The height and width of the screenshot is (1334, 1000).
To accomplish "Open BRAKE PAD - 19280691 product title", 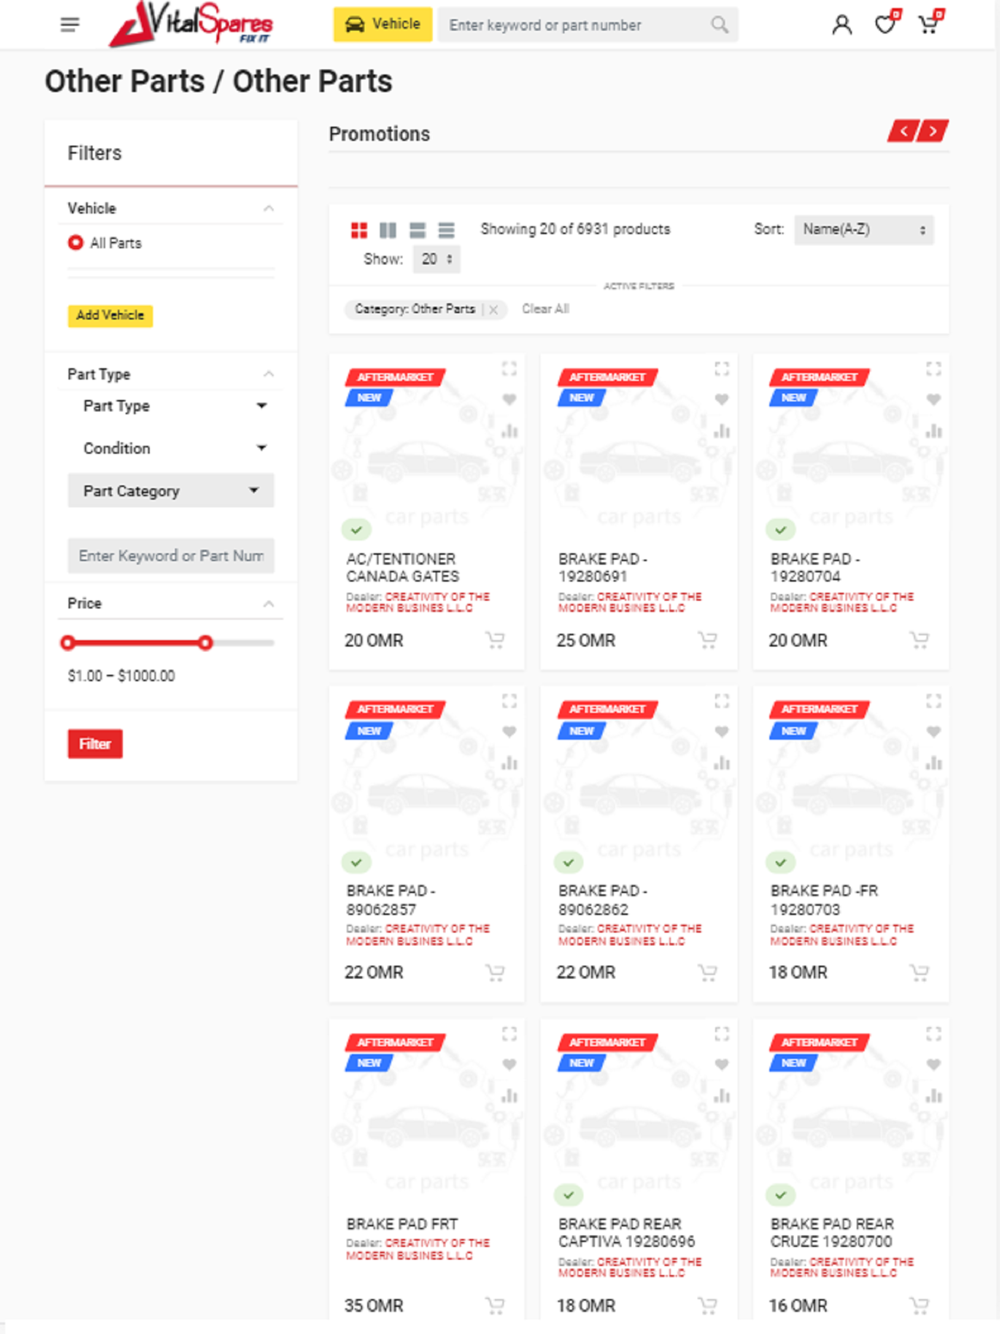I will (603, 568).
